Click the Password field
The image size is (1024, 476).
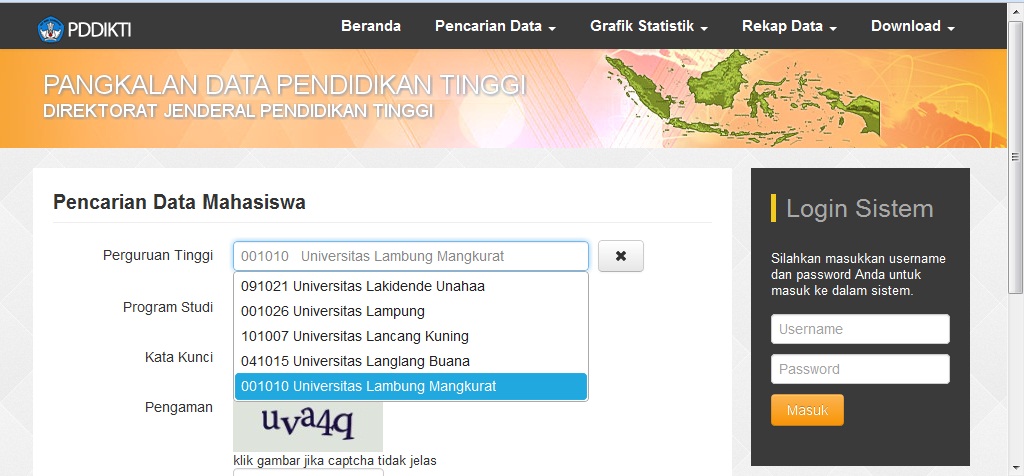tap(860, 369)
